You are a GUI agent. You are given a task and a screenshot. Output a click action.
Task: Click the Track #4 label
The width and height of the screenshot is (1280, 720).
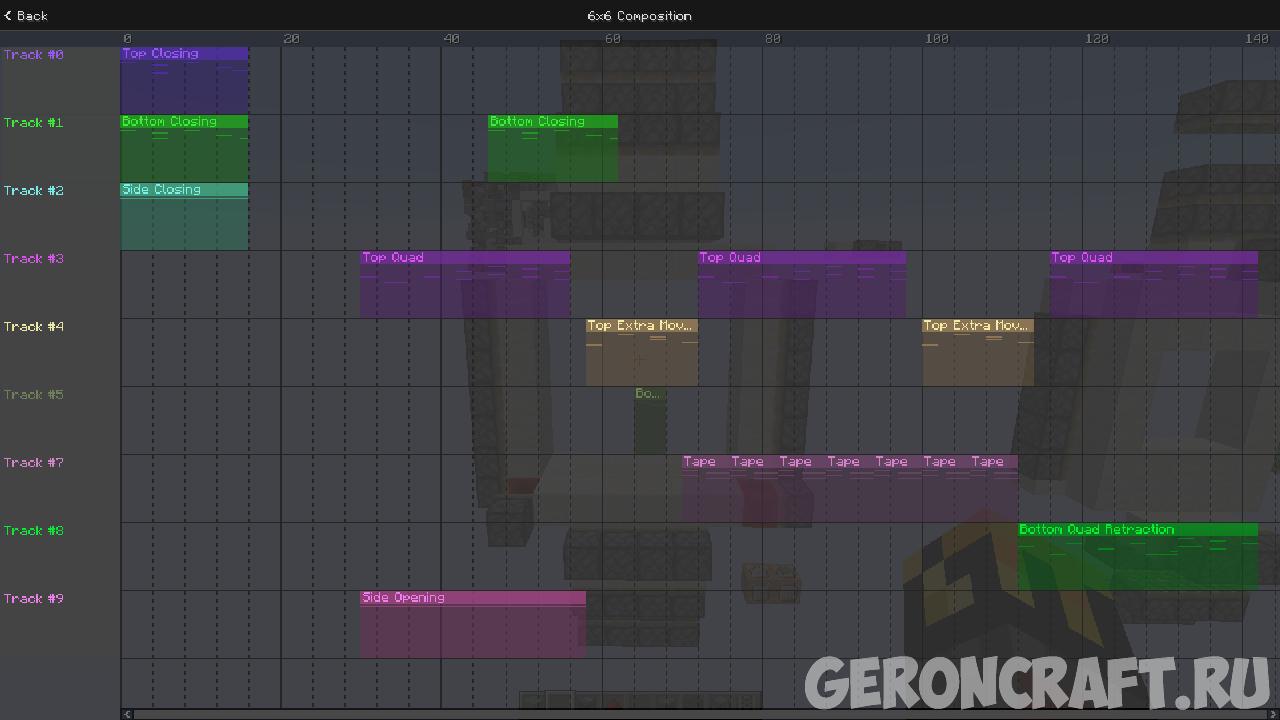tap(33, 326)
